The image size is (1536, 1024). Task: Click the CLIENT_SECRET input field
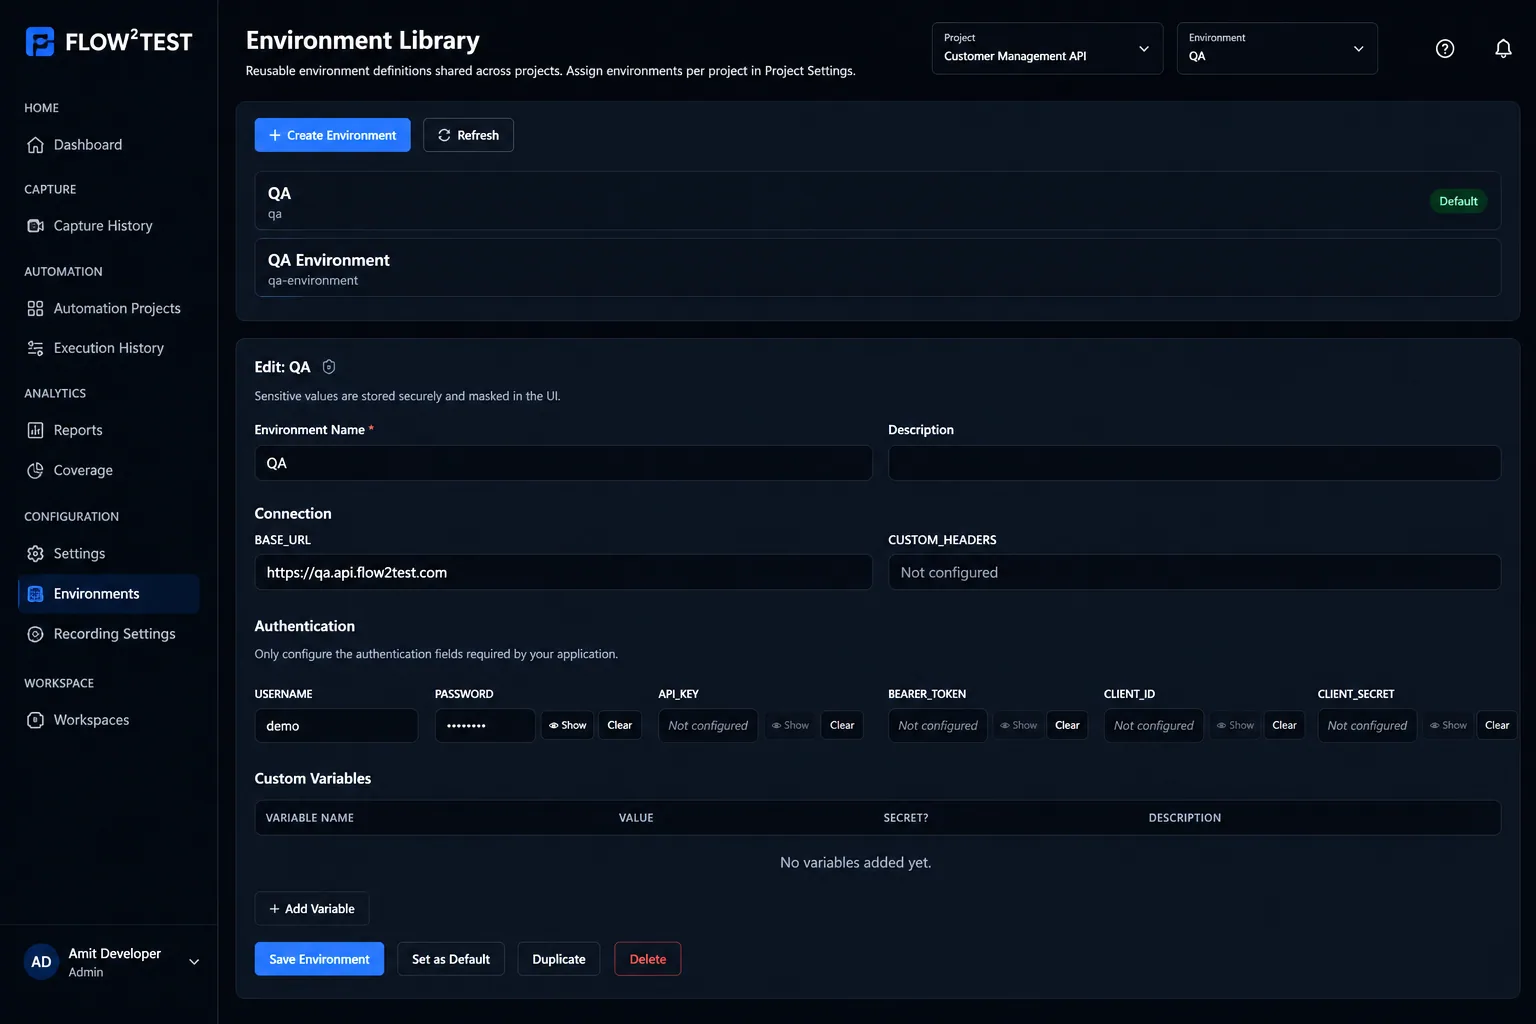pyautogui.click(x=1367, y=725)
